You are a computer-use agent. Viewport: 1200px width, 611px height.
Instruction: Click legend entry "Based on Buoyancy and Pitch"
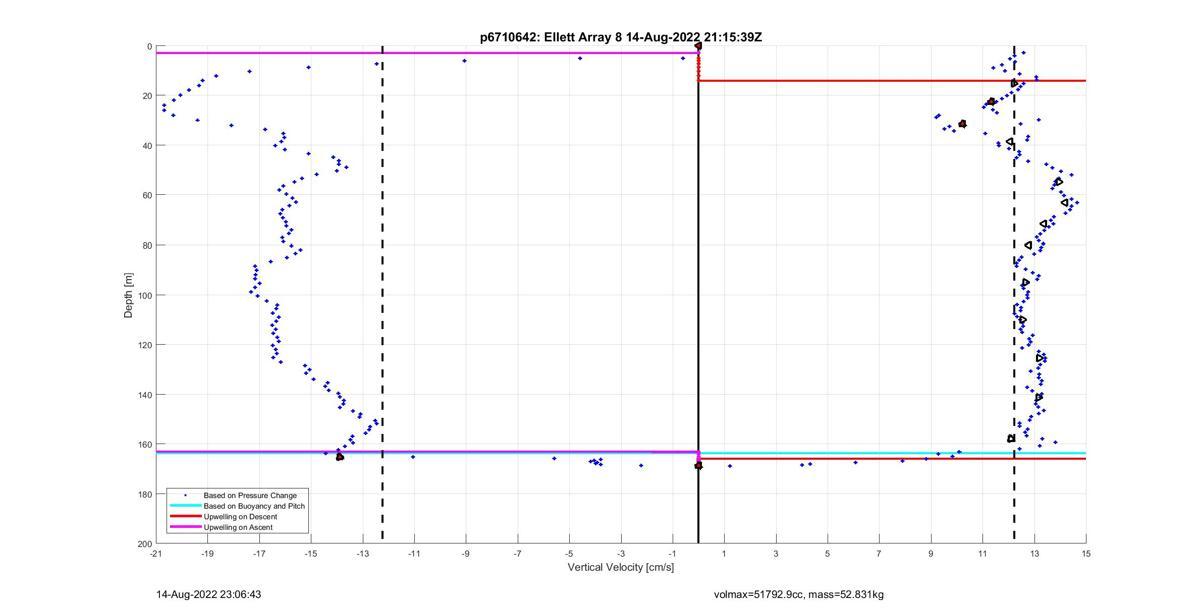click(x=254, y=506)
